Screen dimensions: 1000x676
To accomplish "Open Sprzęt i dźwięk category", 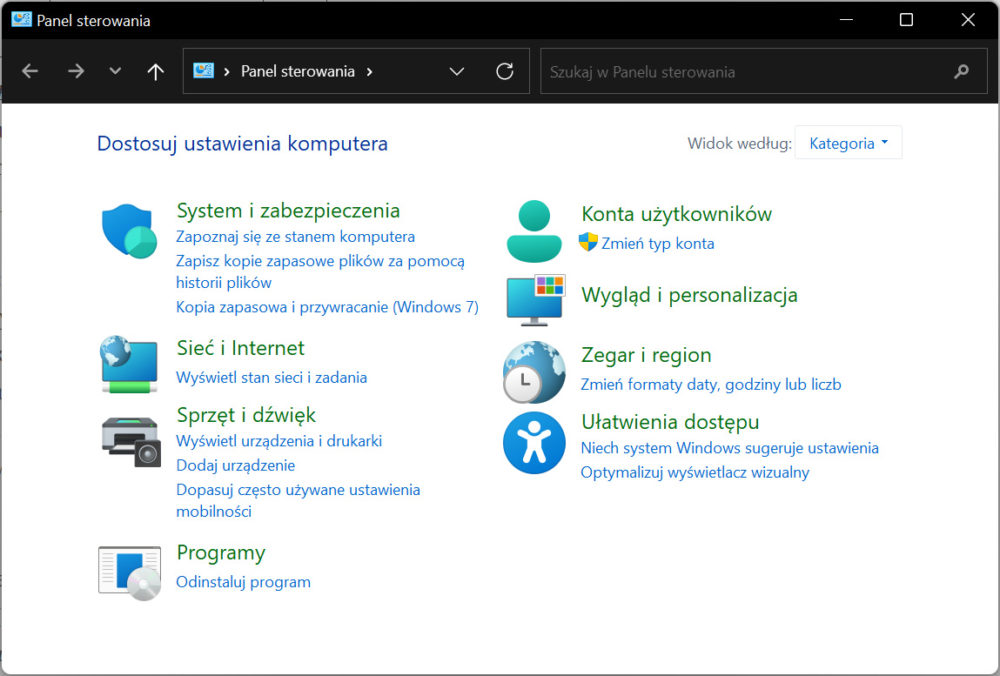I will [x=246, y=415].
